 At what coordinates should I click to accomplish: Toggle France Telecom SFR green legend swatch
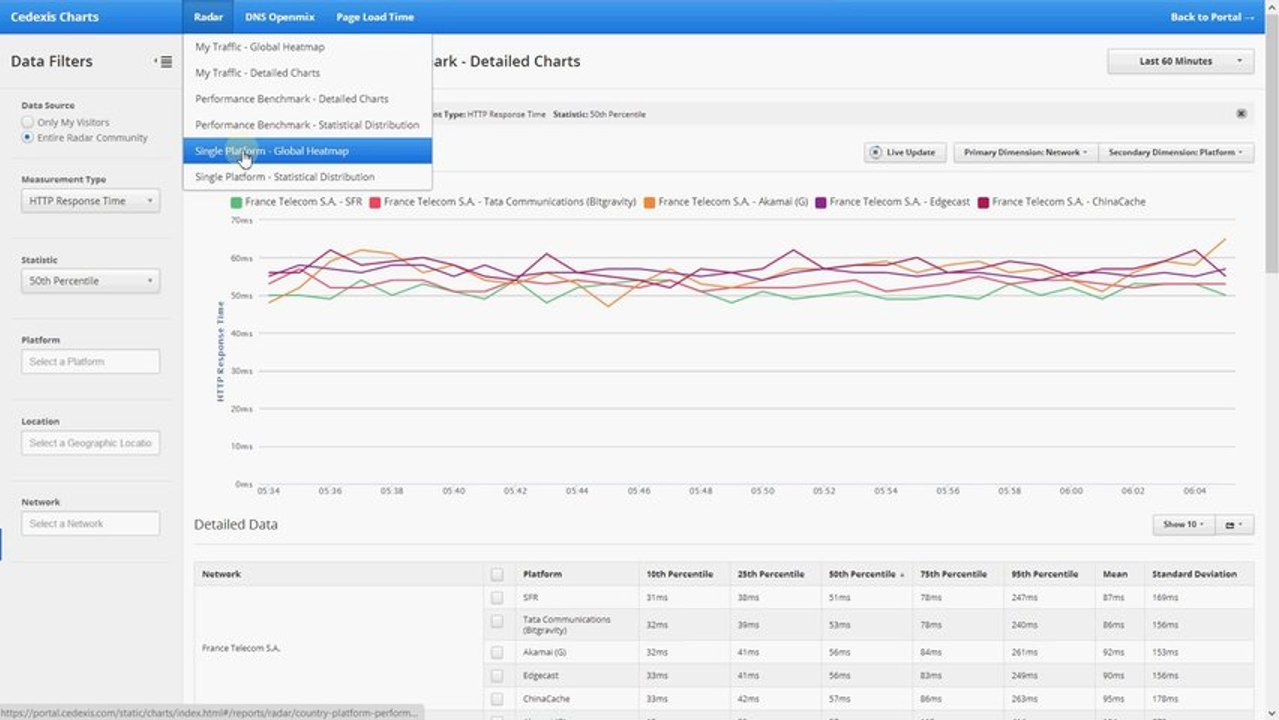pyautogui.click(x=236, y=202)
